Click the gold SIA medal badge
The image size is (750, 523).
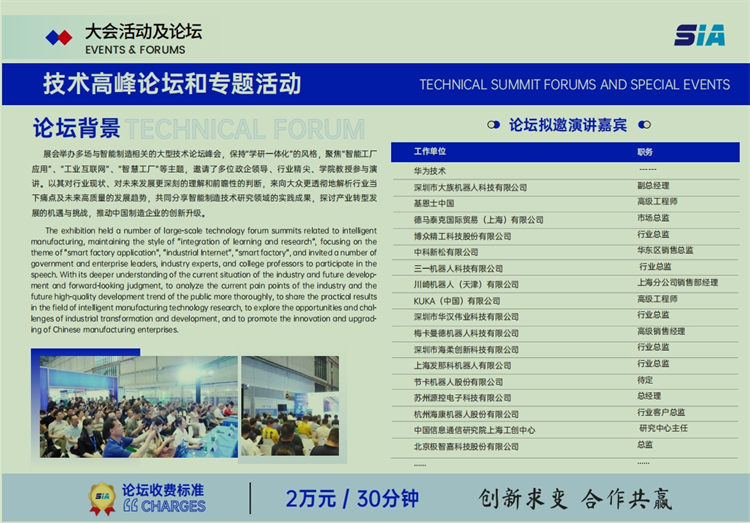(102, 499)
